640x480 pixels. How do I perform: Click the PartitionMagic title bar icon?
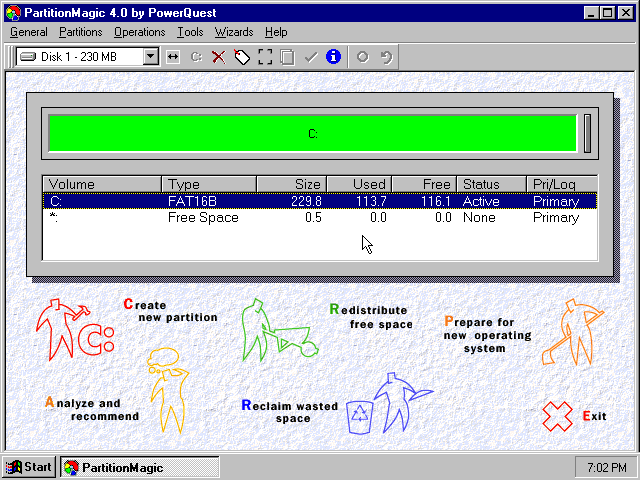click(x=13, y=13)
